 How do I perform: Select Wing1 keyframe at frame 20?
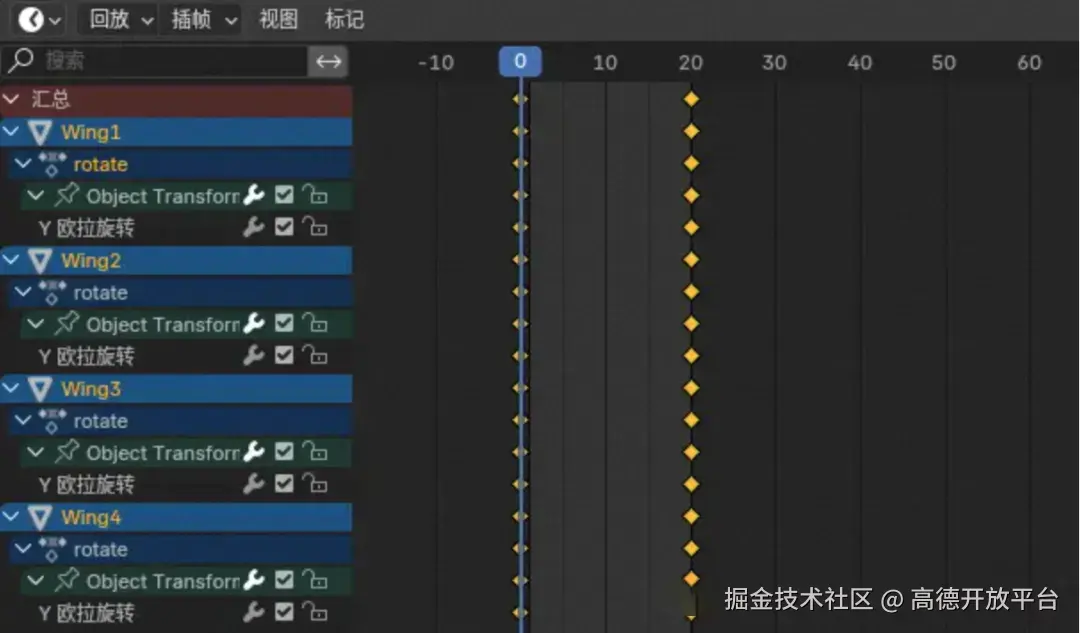691,131
